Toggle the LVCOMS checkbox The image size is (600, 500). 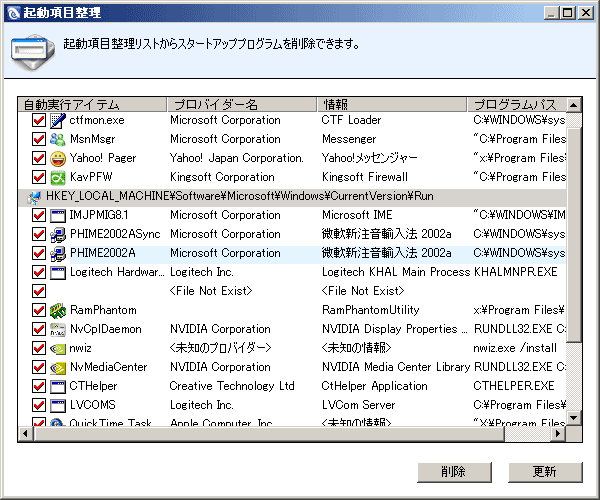pos(39,406)
